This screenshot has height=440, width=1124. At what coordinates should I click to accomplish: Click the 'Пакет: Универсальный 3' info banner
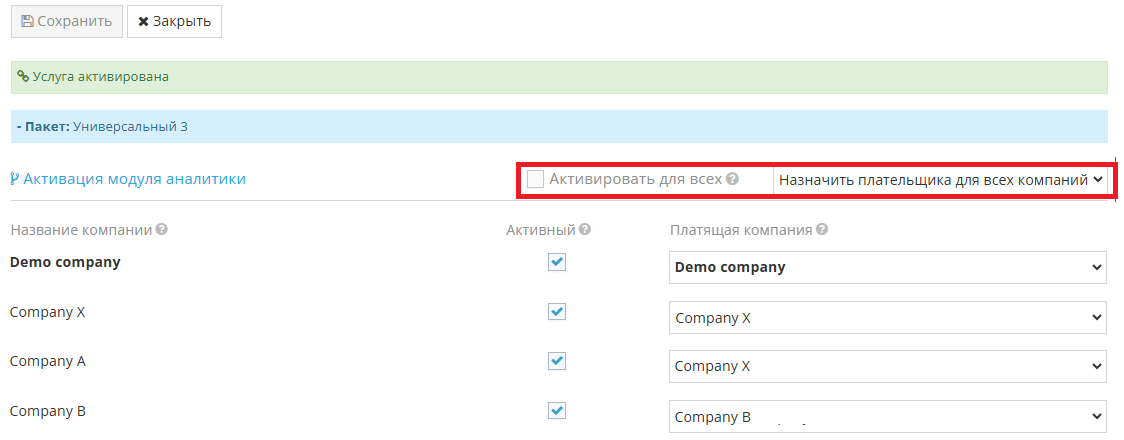pyautogui.click(x=559, y=127)
